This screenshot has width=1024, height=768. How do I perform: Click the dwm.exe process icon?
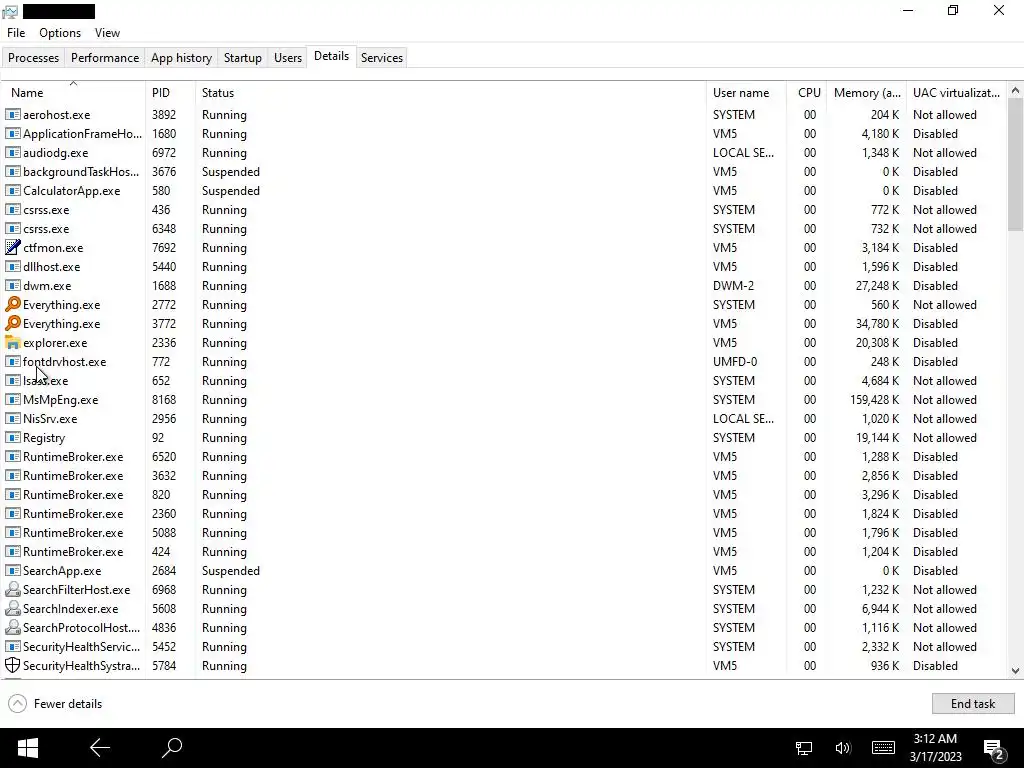tap(12, 285)
